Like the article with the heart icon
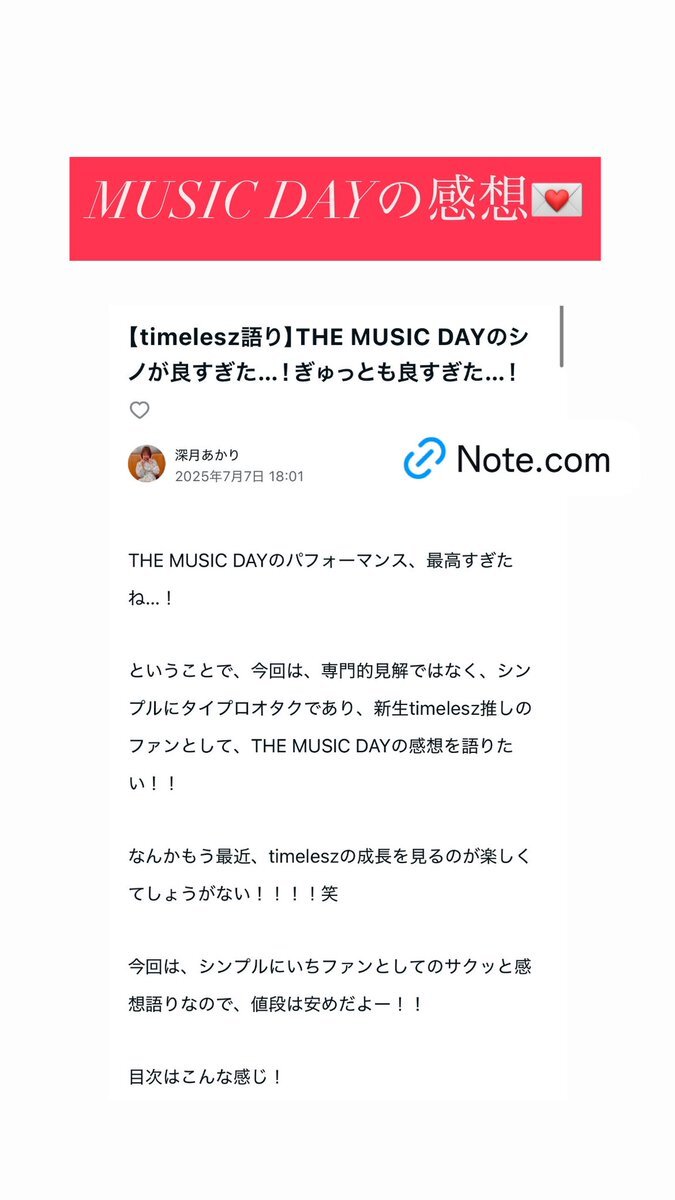675x1200 pixels. [140, 410]
